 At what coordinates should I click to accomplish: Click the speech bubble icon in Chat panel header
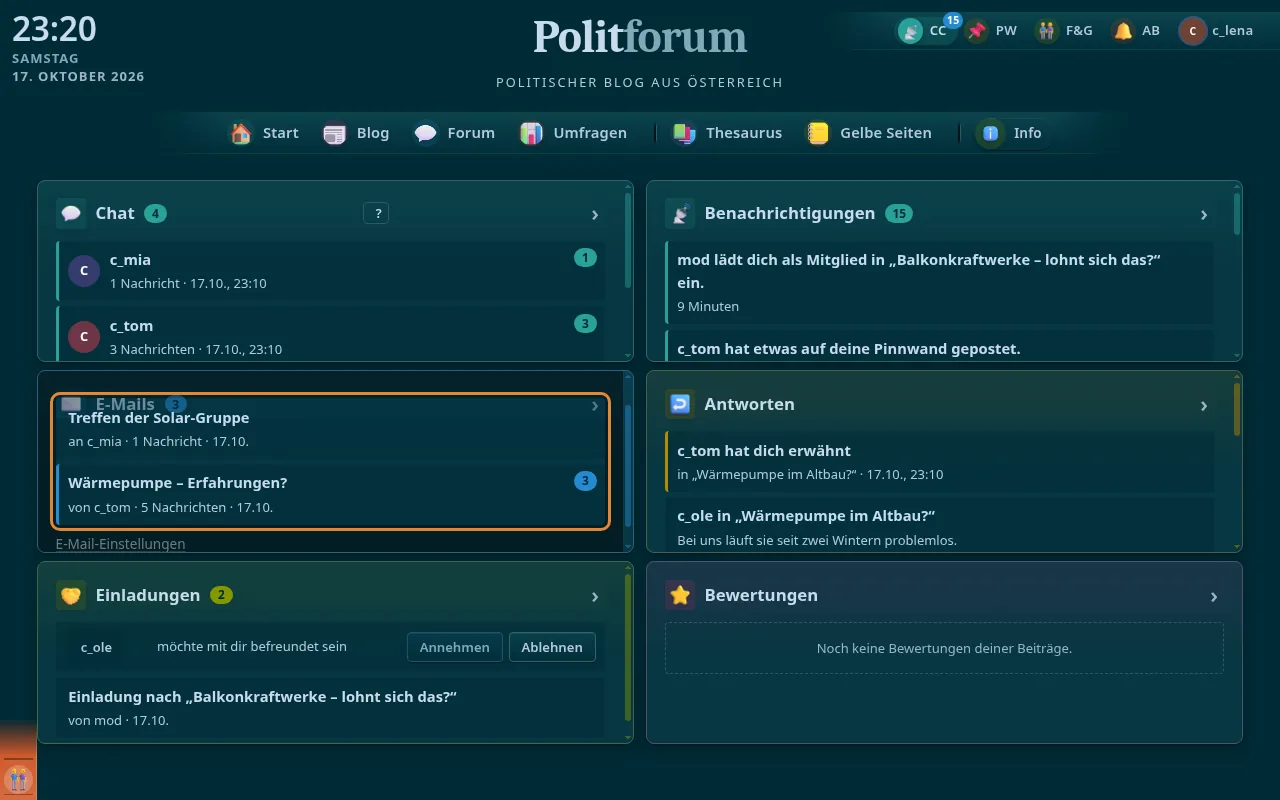coord(71,213)
